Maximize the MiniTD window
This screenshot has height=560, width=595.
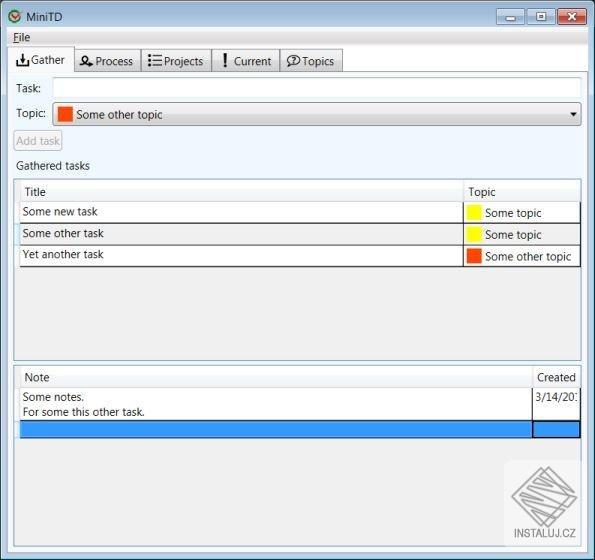point(541,17)
